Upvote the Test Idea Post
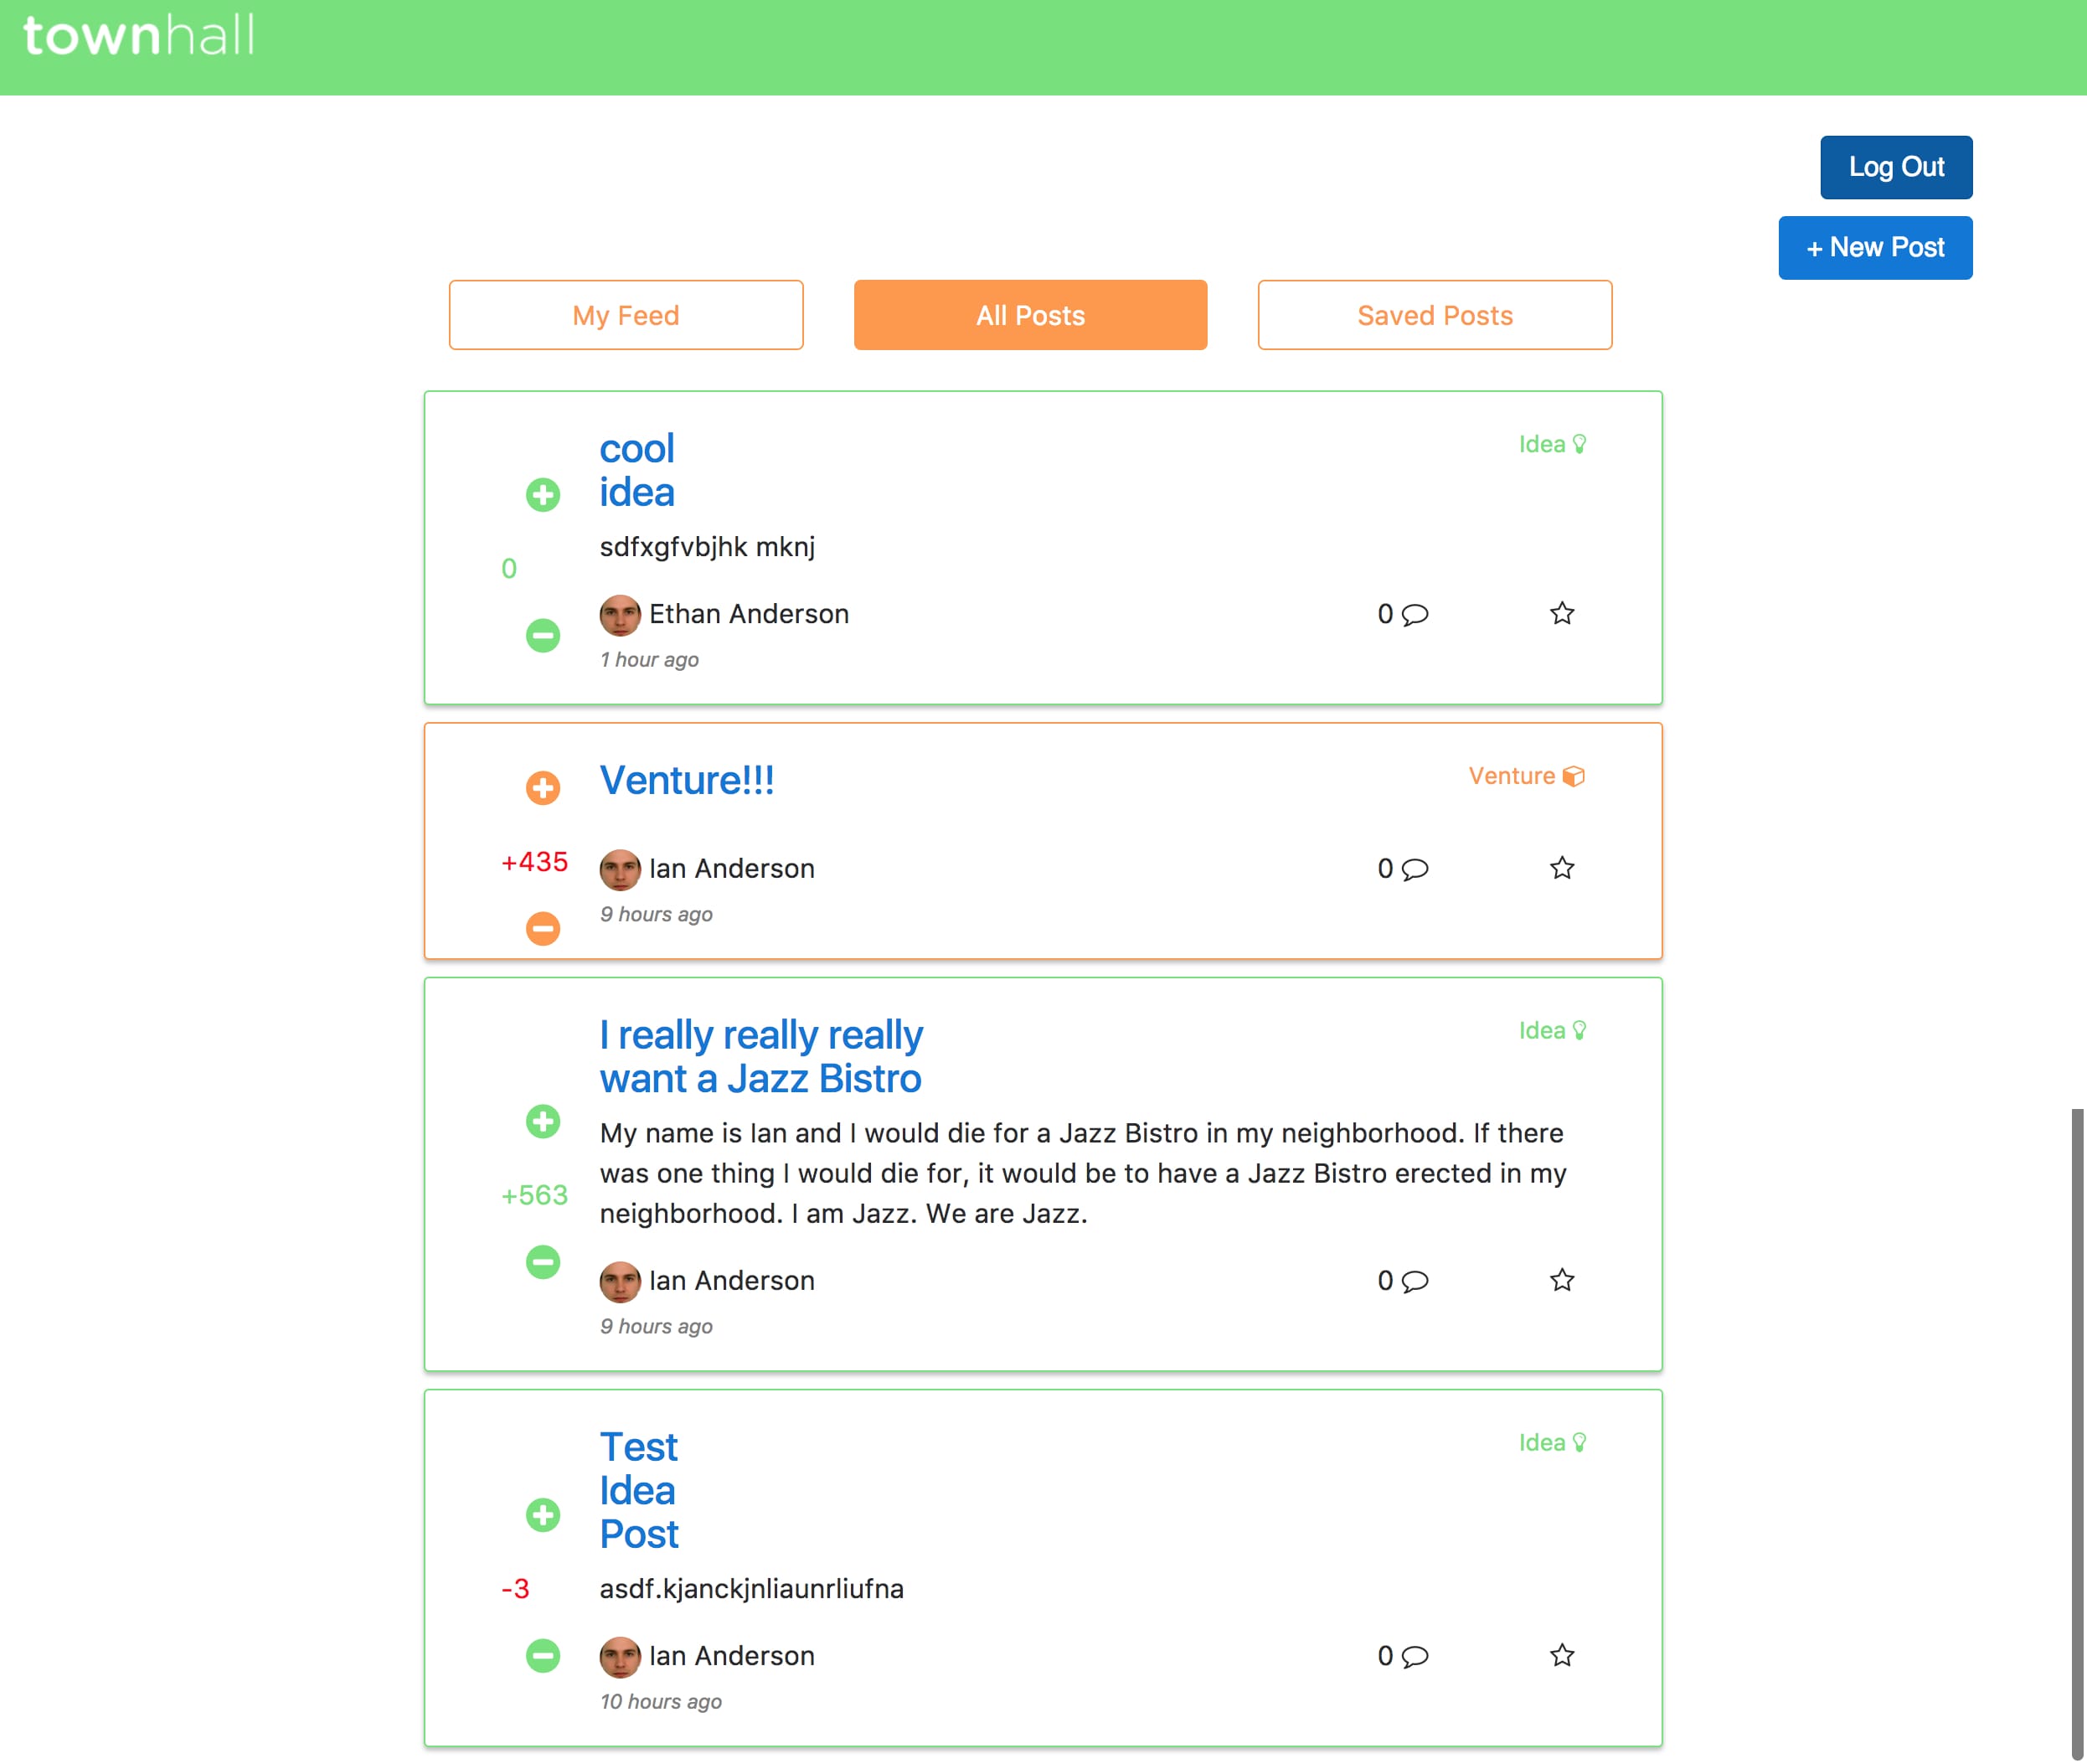Viewport: 2087px width, 1764px height. (543, 1514)
